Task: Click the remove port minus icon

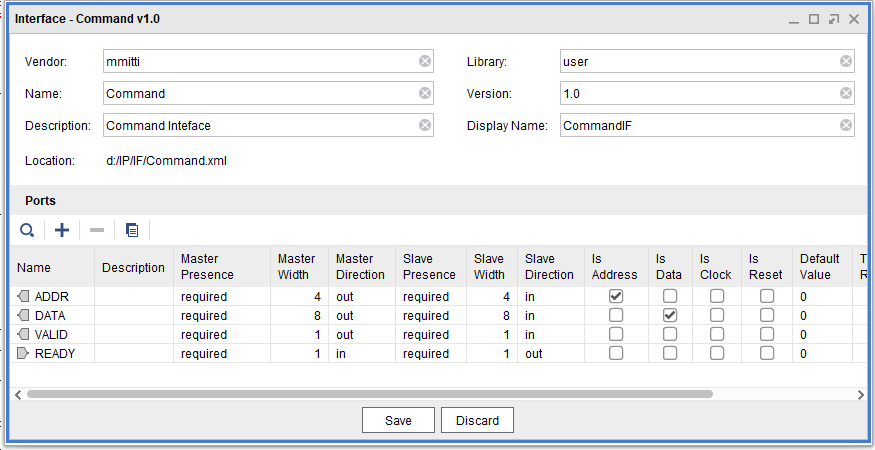Action: pos(97,230)
